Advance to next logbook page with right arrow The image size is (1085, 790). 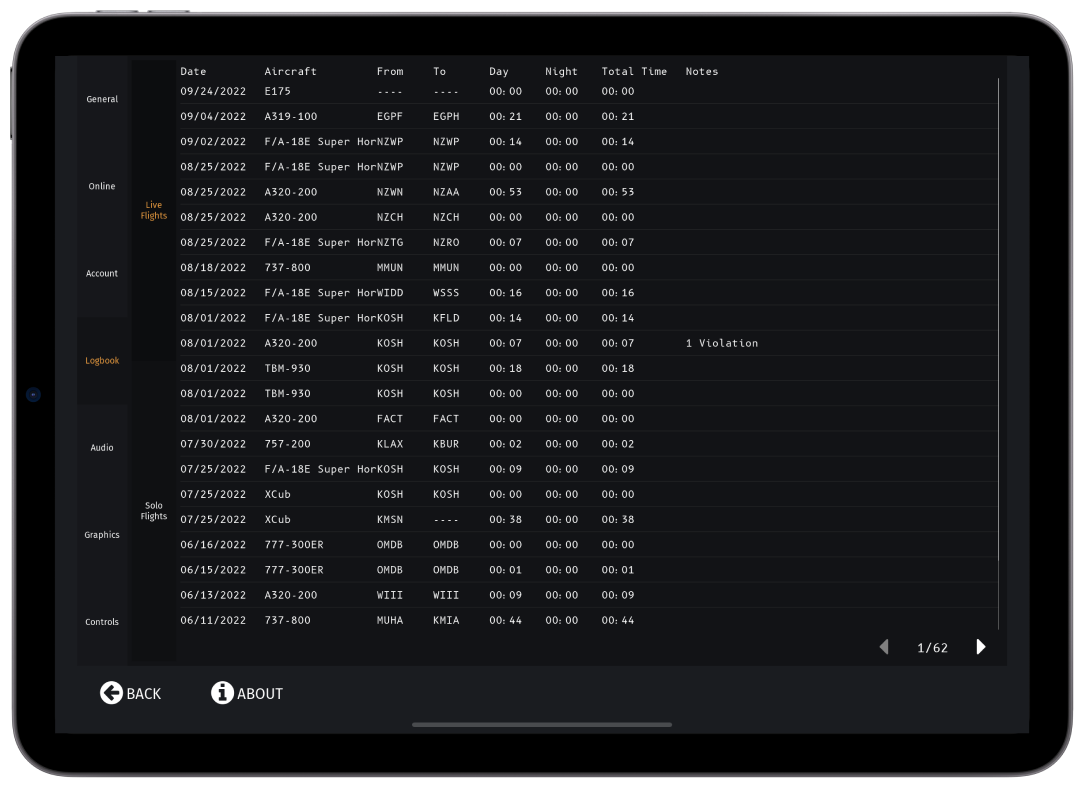click(x=980, y=647)
